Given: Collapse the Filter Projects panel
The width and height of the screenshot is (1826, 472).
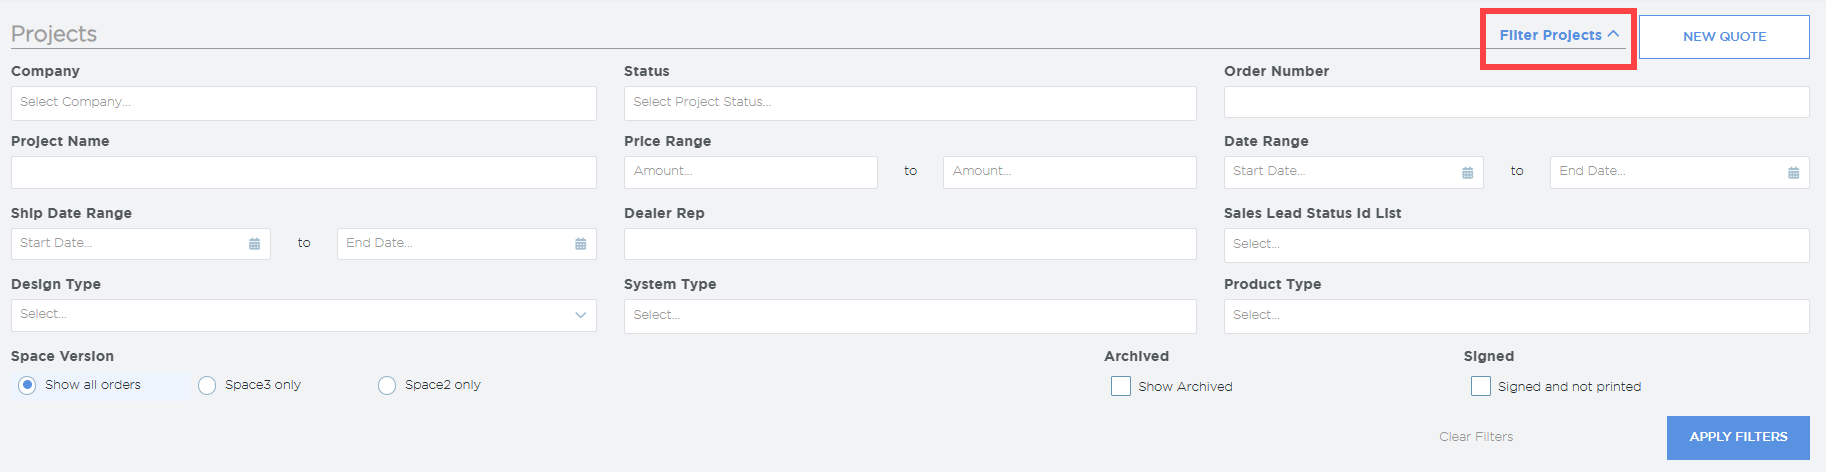Looking at the screenshot, I should [x=1558, y=35].
